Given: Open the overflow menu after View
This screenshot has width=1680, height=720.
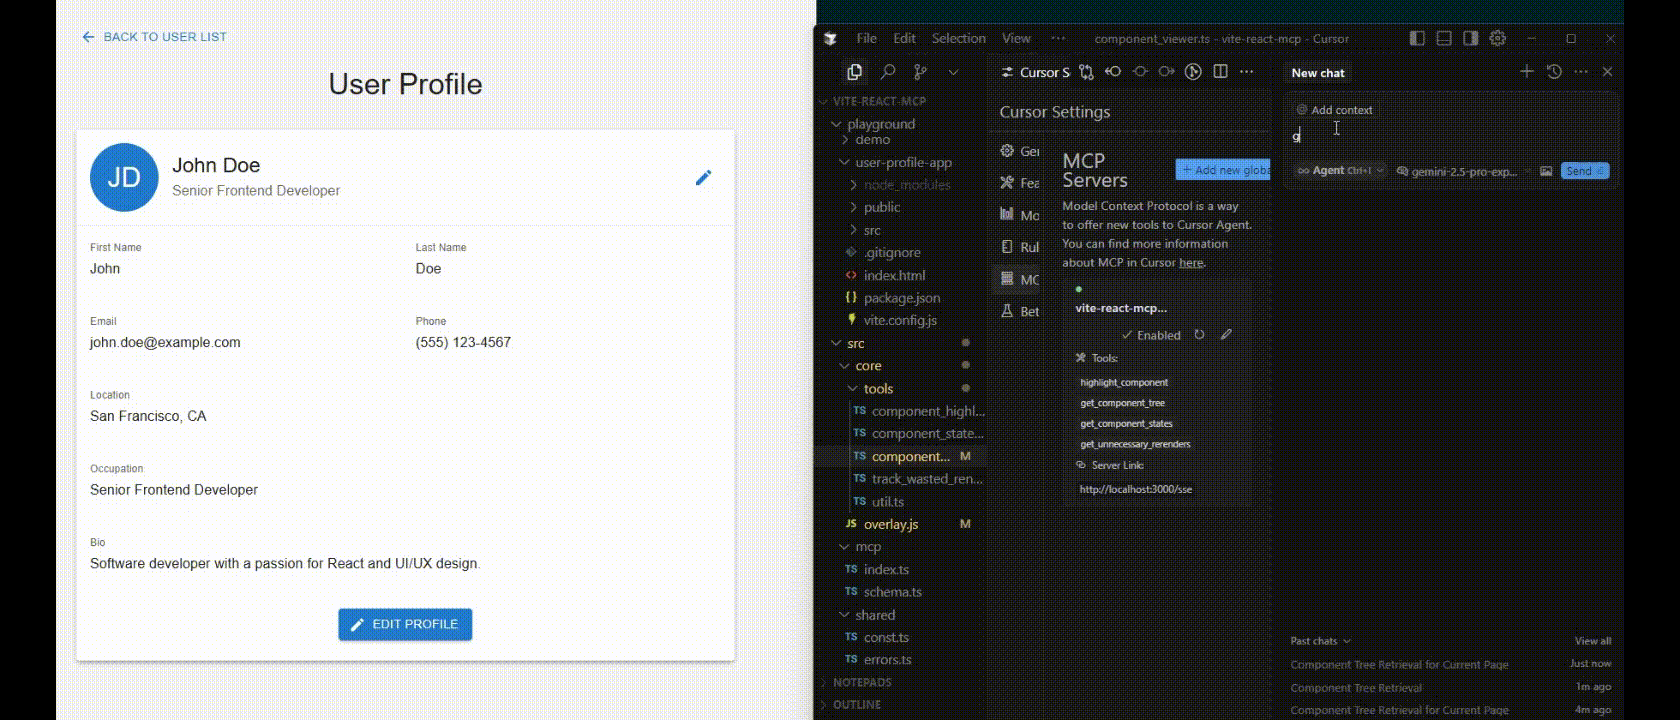Looking at the screenshot, I should tap(1058, 38).
